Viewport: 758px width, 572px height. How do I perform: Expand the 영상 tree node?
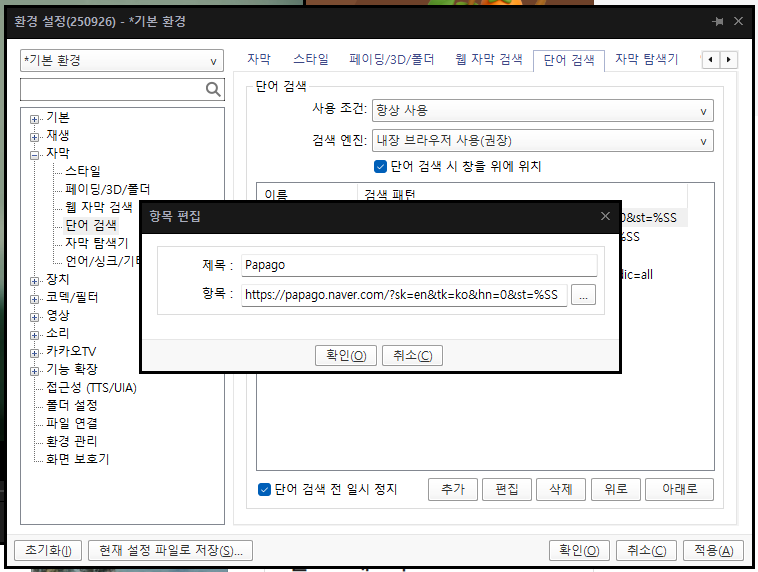(34, 317)
